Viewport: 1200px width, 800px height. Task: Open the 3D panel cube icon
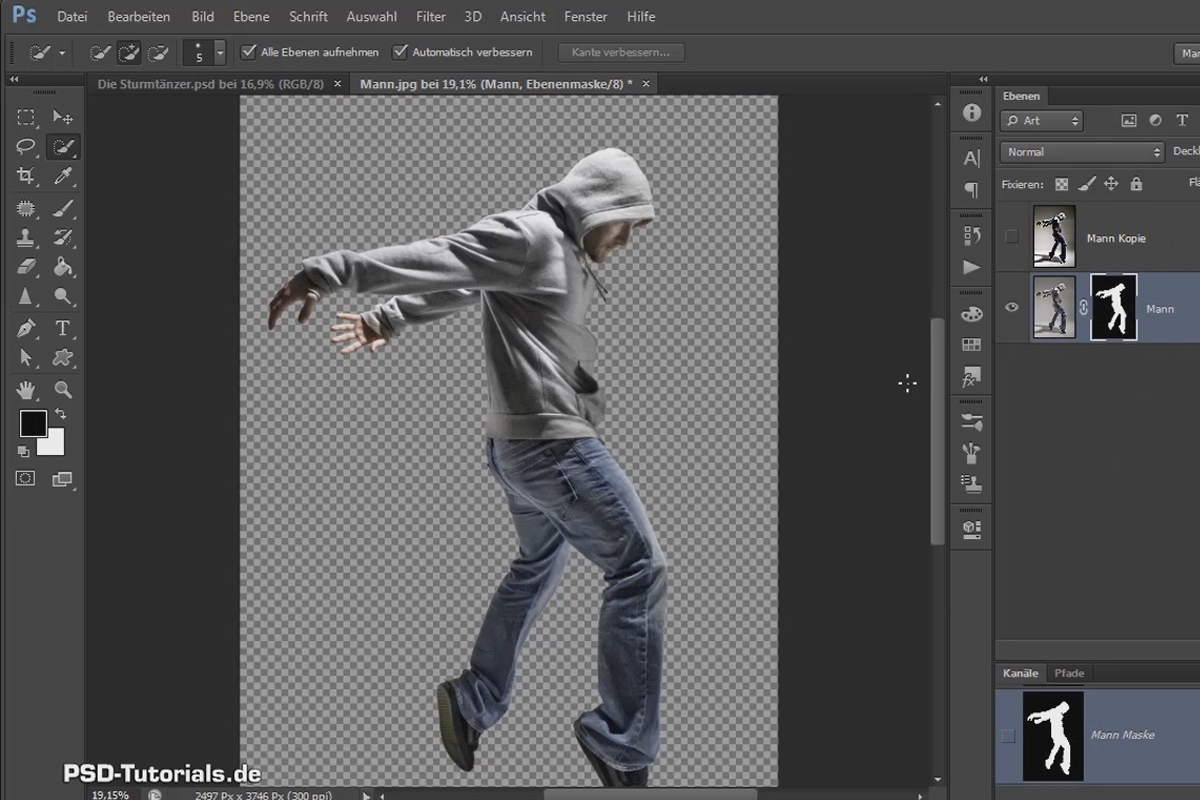[x=971, y=529]
